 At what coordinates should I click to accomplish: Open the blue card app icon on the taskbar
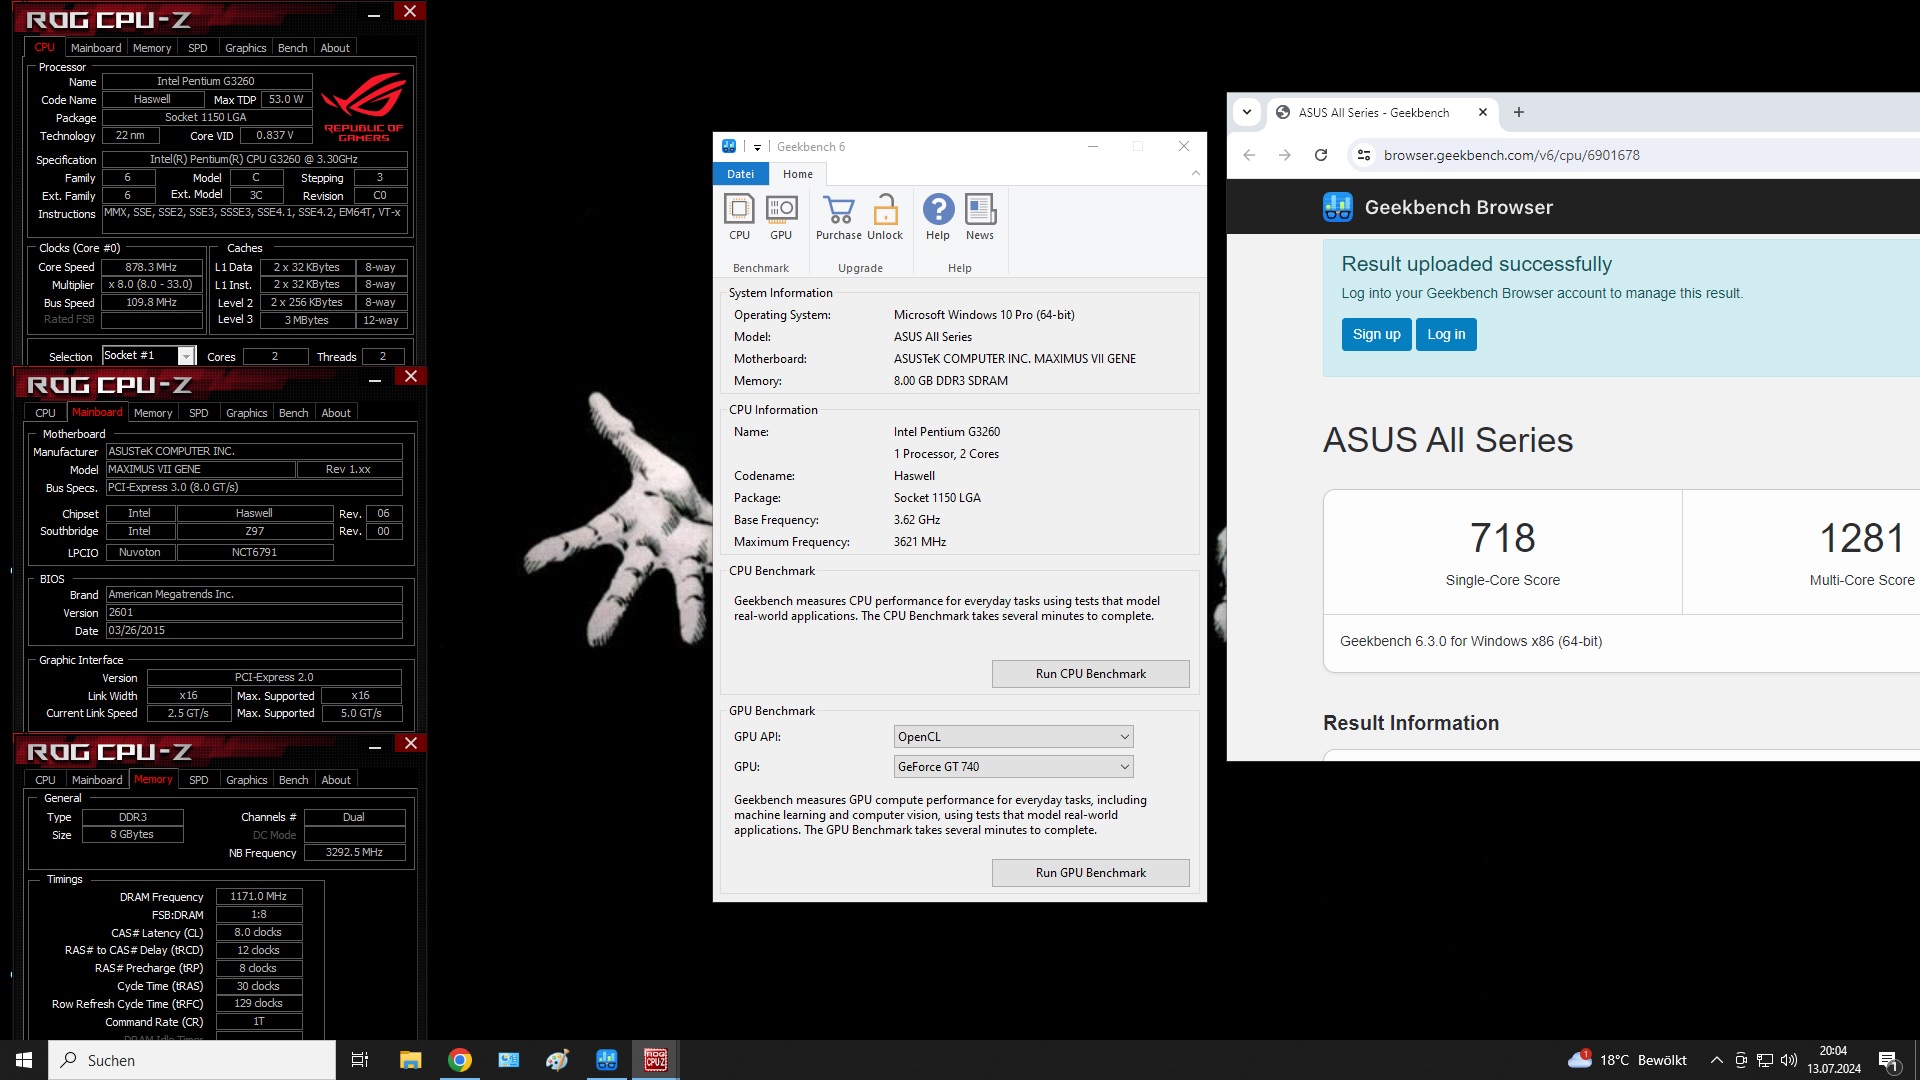(508, 1060)
